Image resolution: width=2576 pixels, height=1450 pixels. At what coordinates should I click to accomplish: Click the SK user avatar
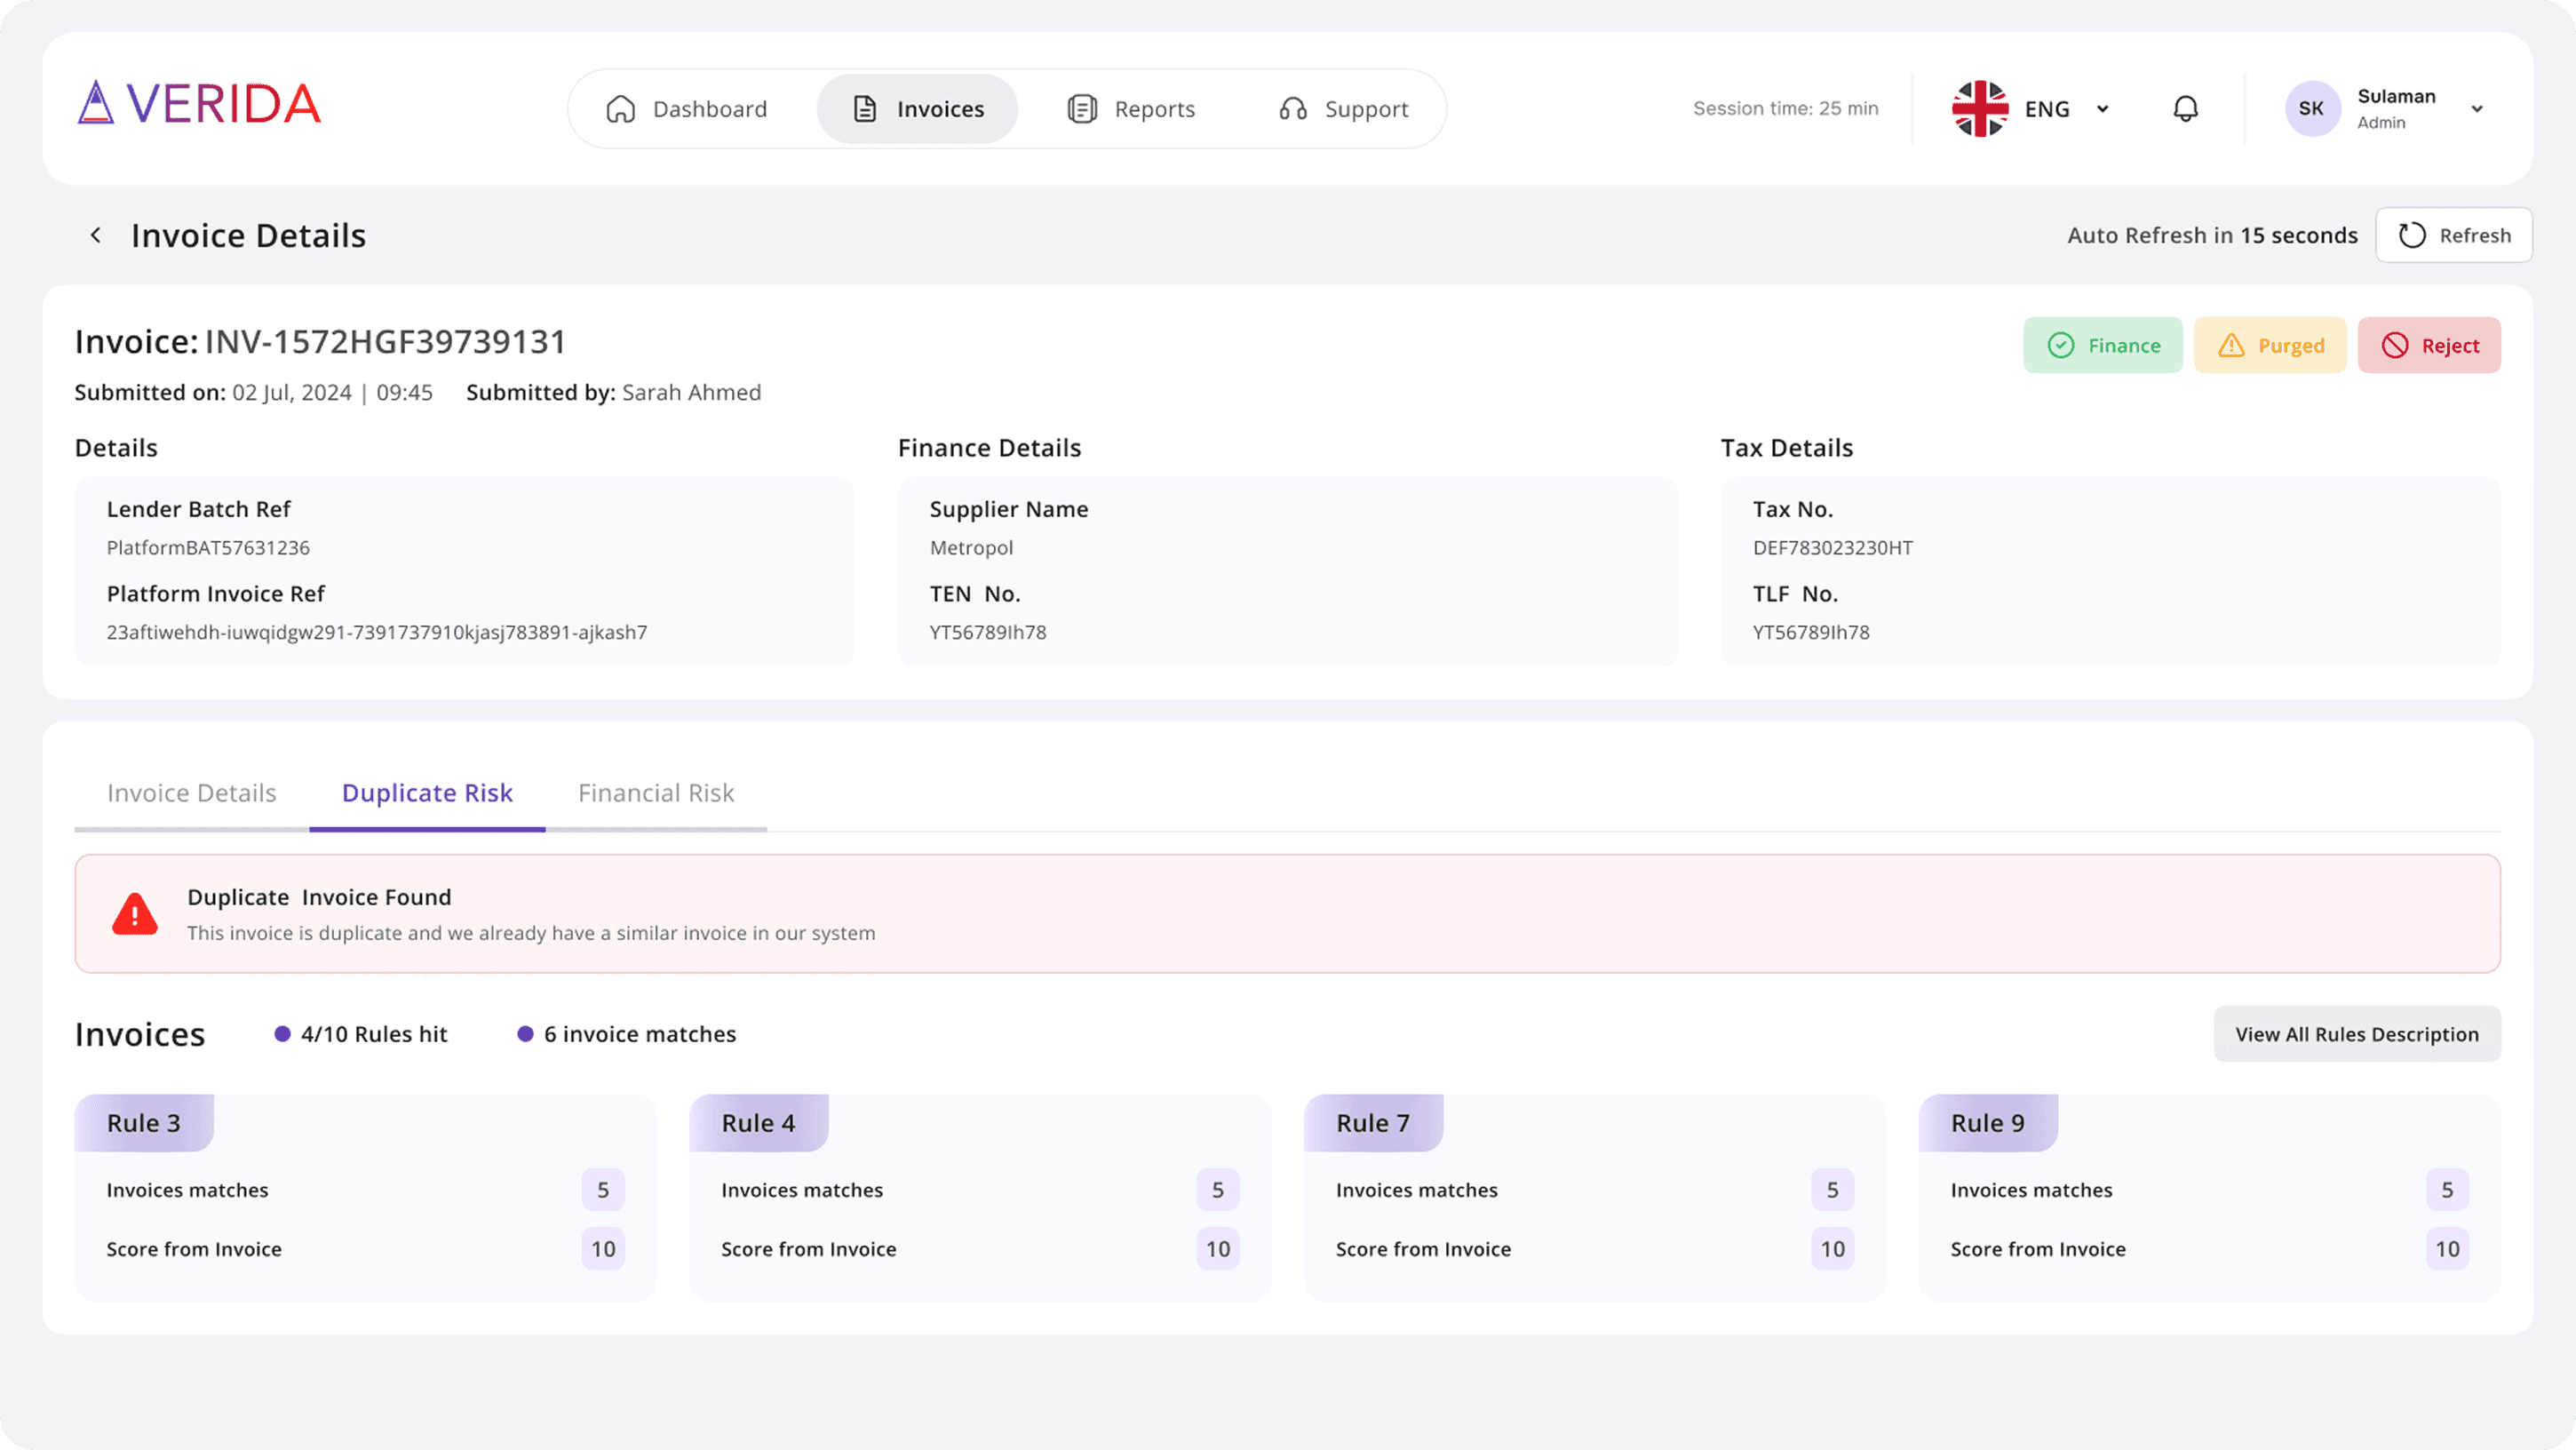2311,108
